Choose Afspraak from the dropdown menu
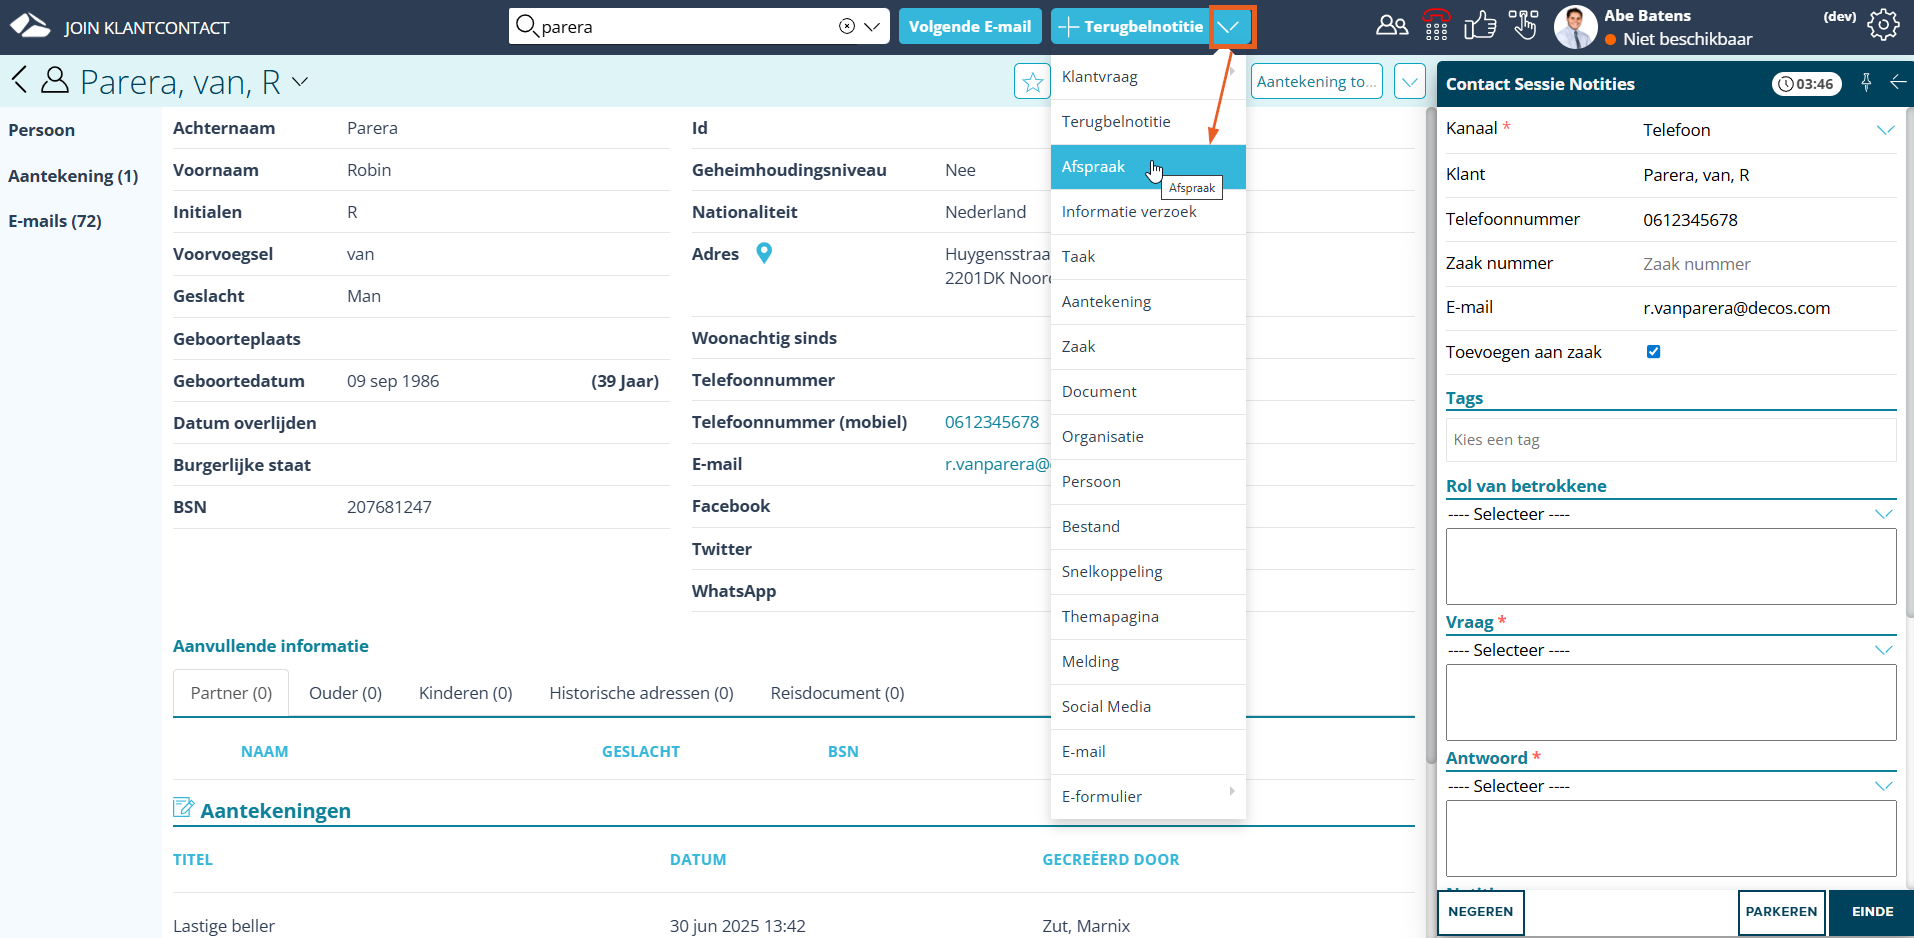The height and width of the screenshot is (938, 1914). pyautogui.click(x=1094, y=167)
